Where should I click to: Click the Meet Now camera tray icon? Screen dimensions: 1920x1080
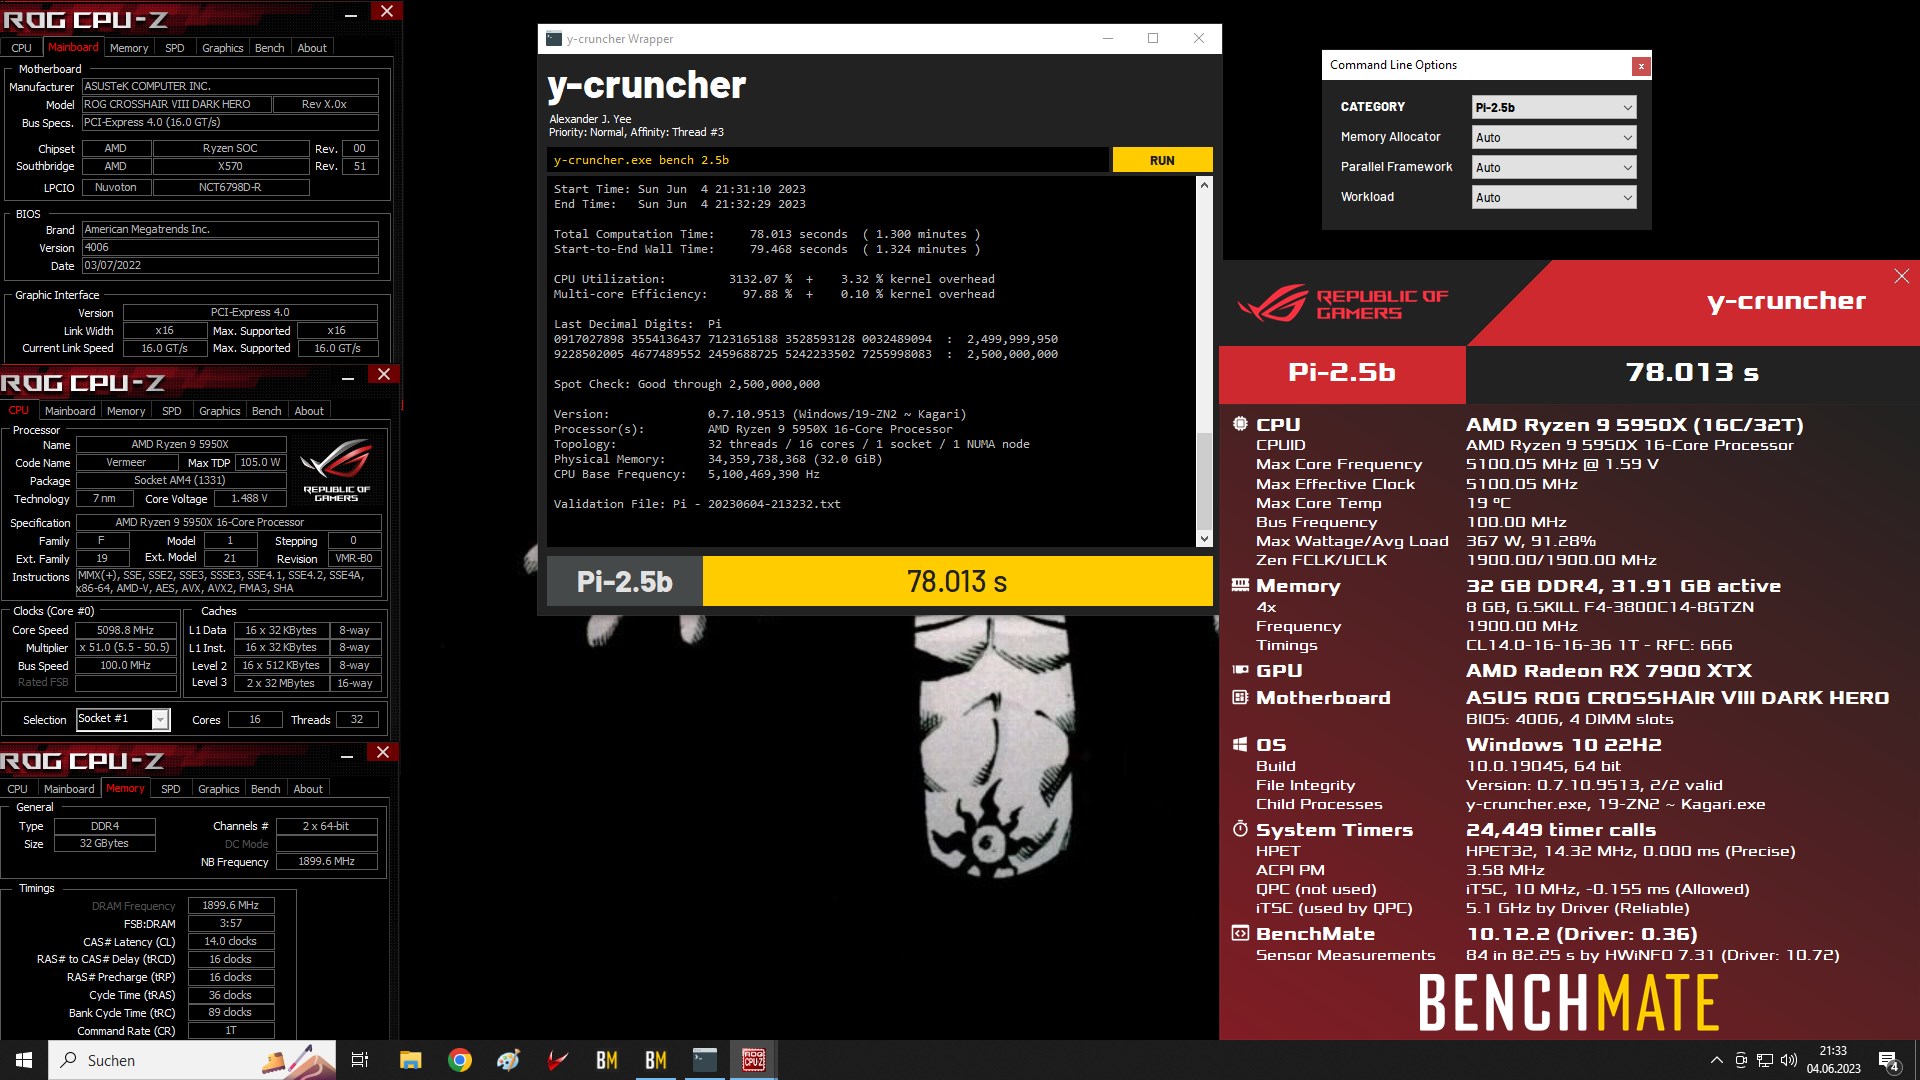(1741, 1060)
